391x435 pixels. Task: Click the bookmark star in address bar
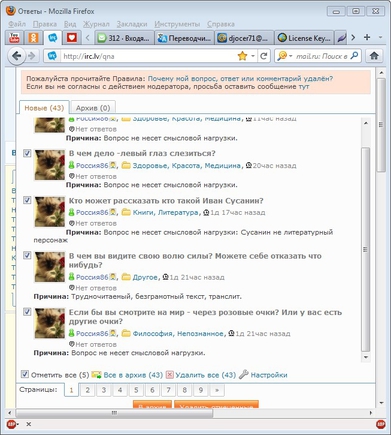pos(242,56)
